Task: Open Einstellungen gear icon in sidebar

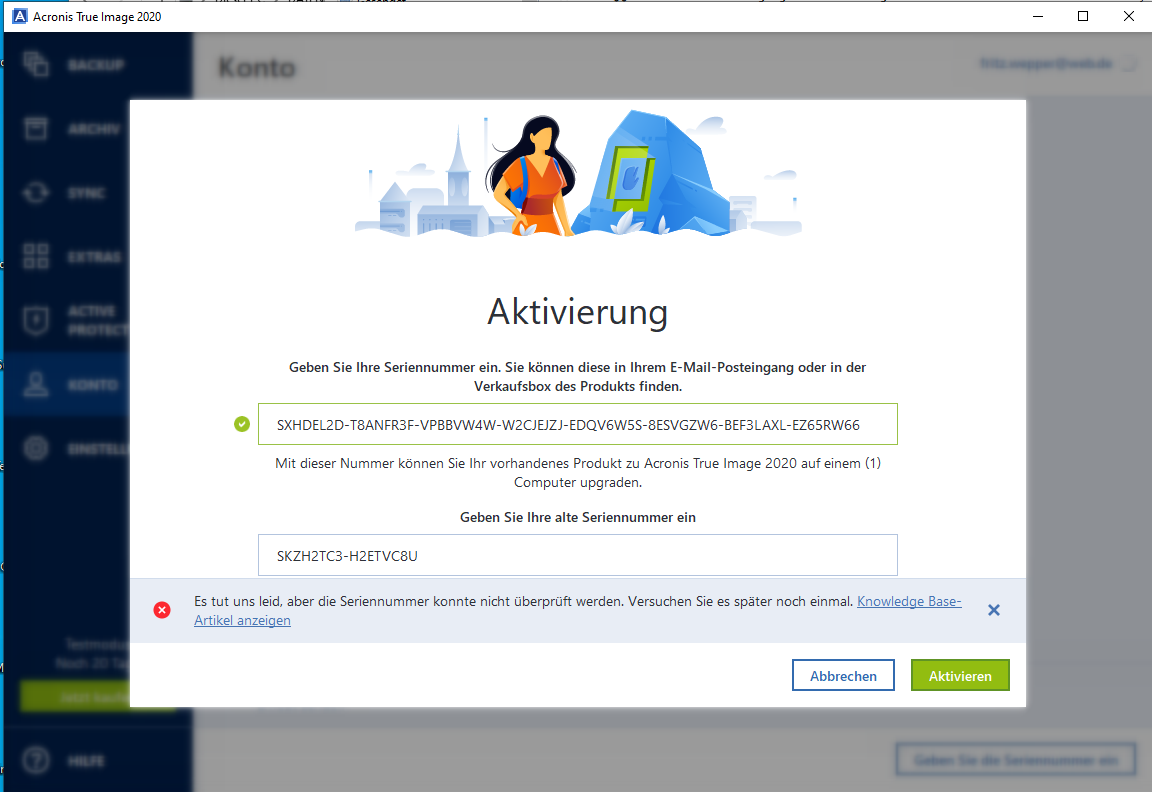Action: pos(36,448)
